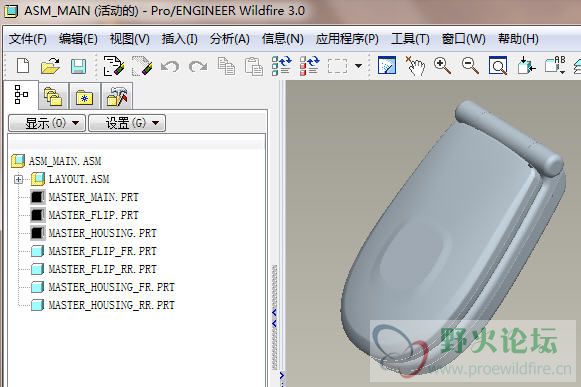Click the New file icon
Viewport: 581px width, 387px height.
click(x=23, y=66)
